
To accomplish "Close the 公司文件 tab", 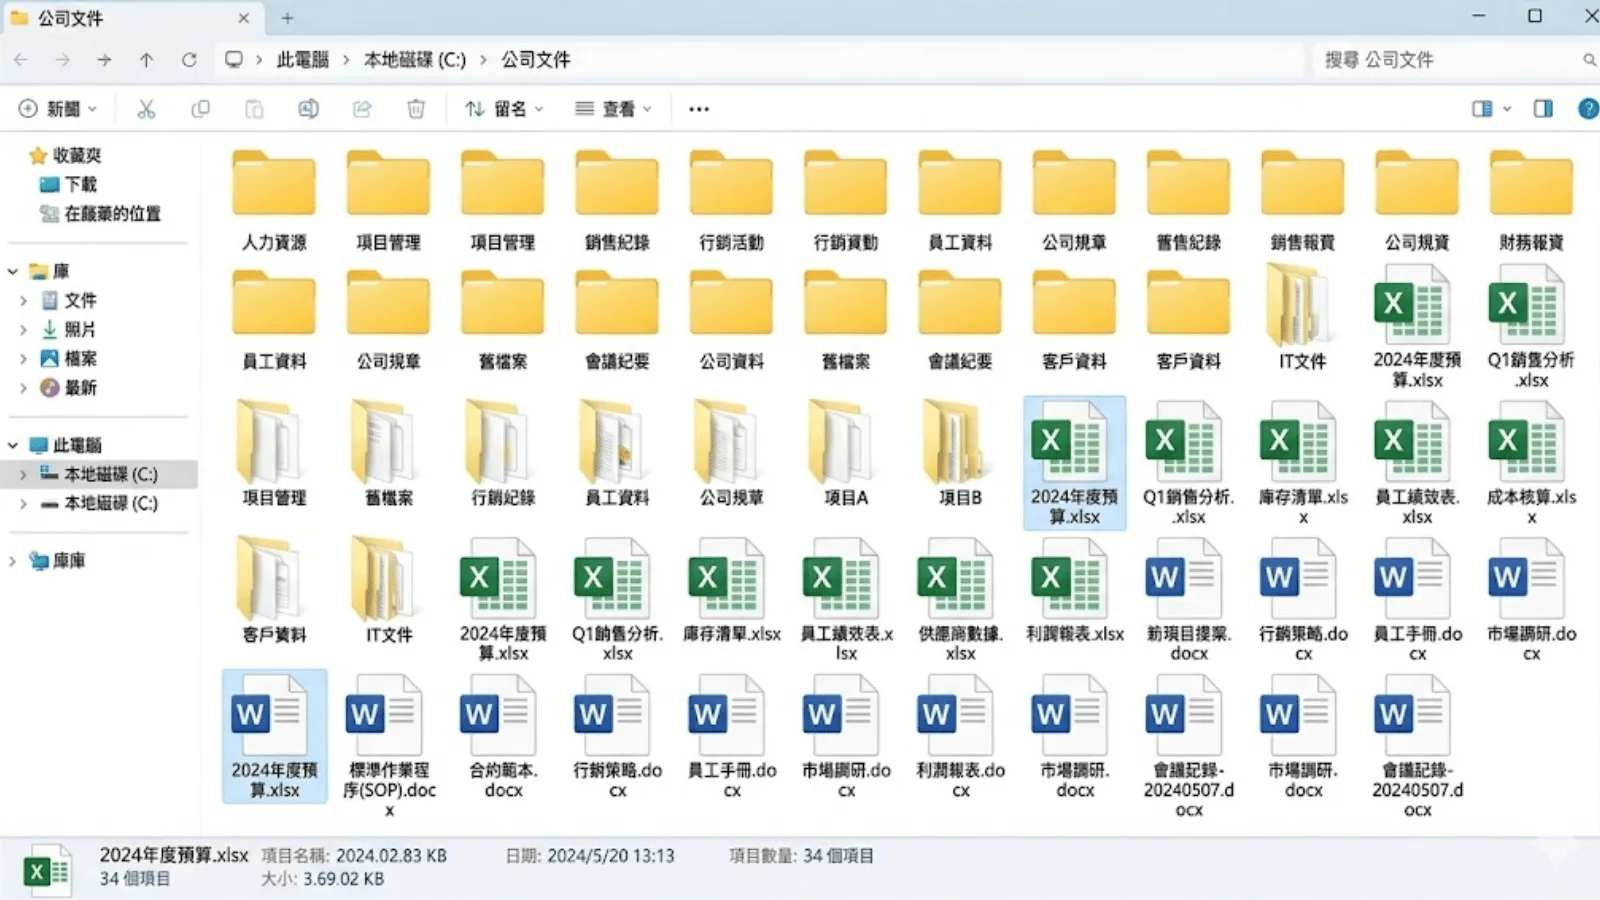I will (x=244, y=18).
